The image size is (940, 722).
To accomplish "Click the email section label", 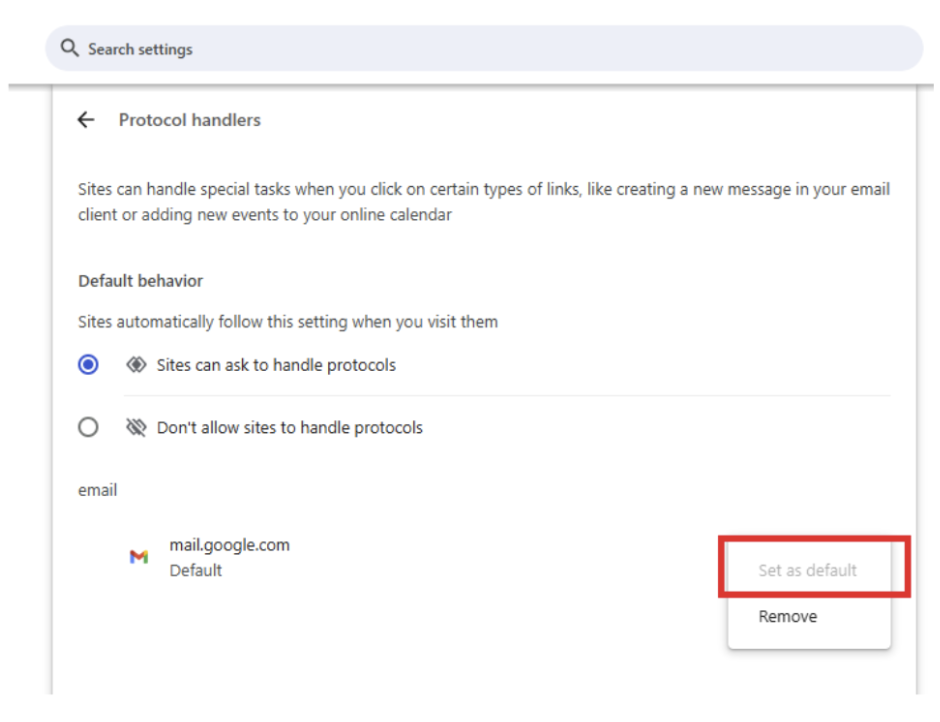I will tap(98, 490).
